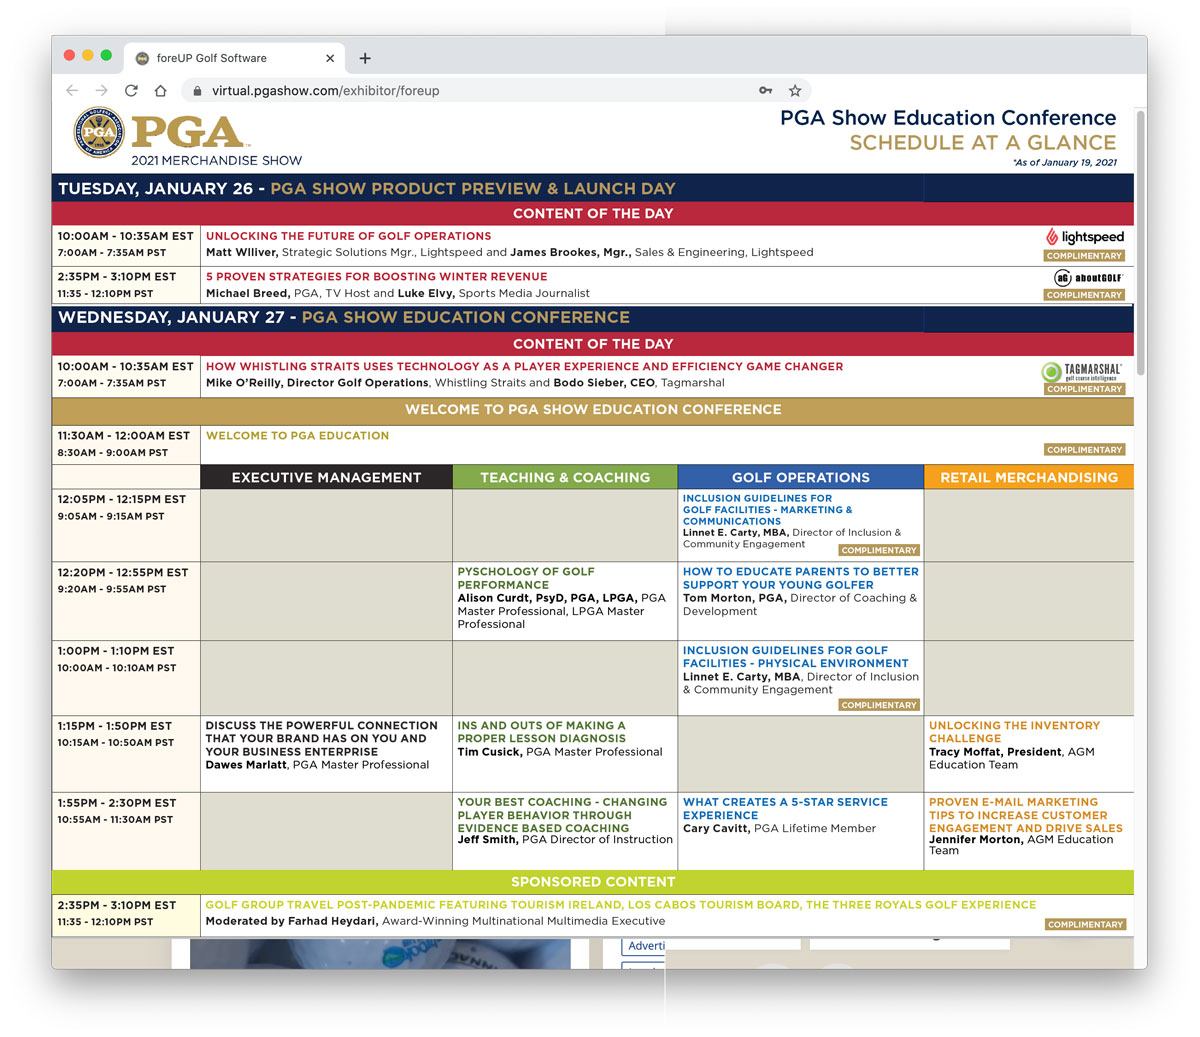
Task: Open How to Educate Parents session
Action: click(x=800, y=578)
